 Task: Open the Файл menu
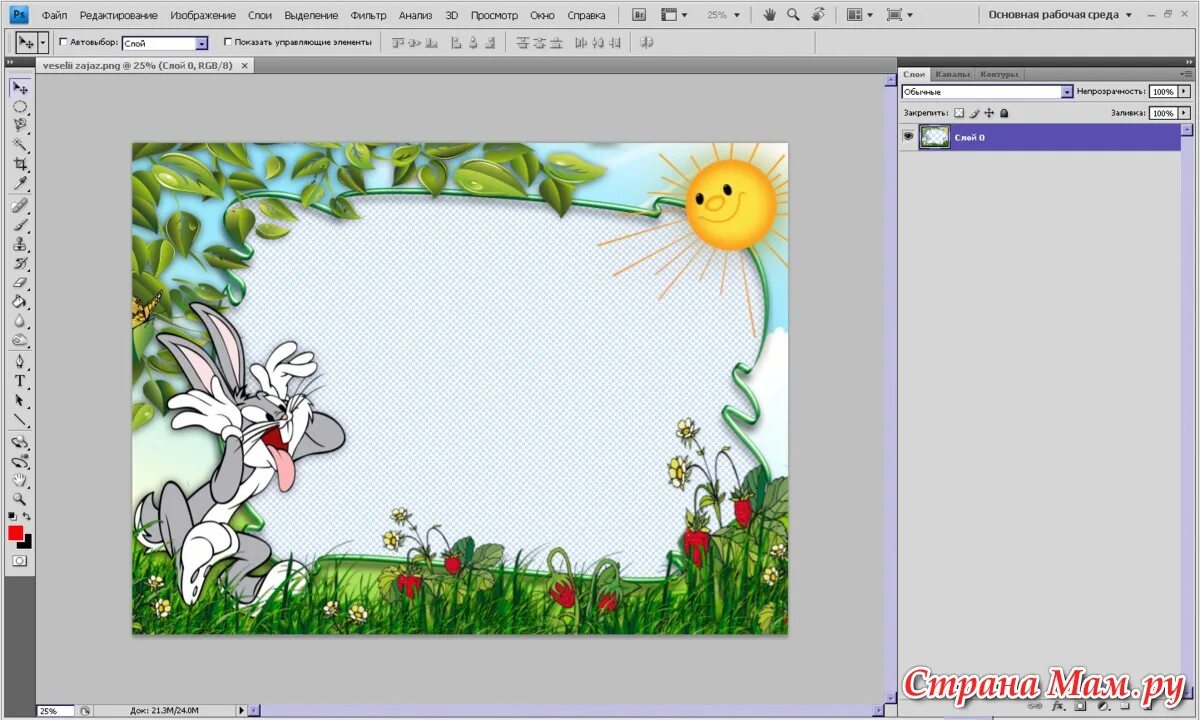(x=54, y=15)
